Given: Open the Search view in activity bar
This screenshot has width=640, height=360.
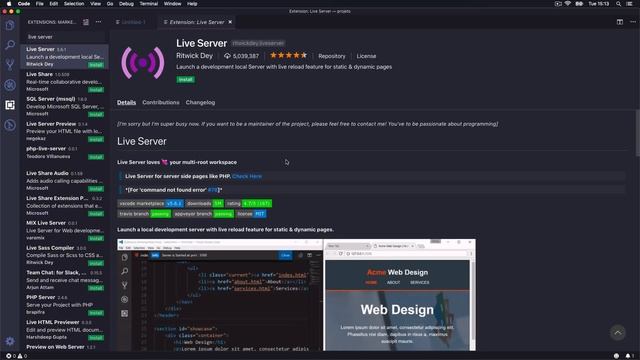Looking at the screenshot, I should coord(10,45).
